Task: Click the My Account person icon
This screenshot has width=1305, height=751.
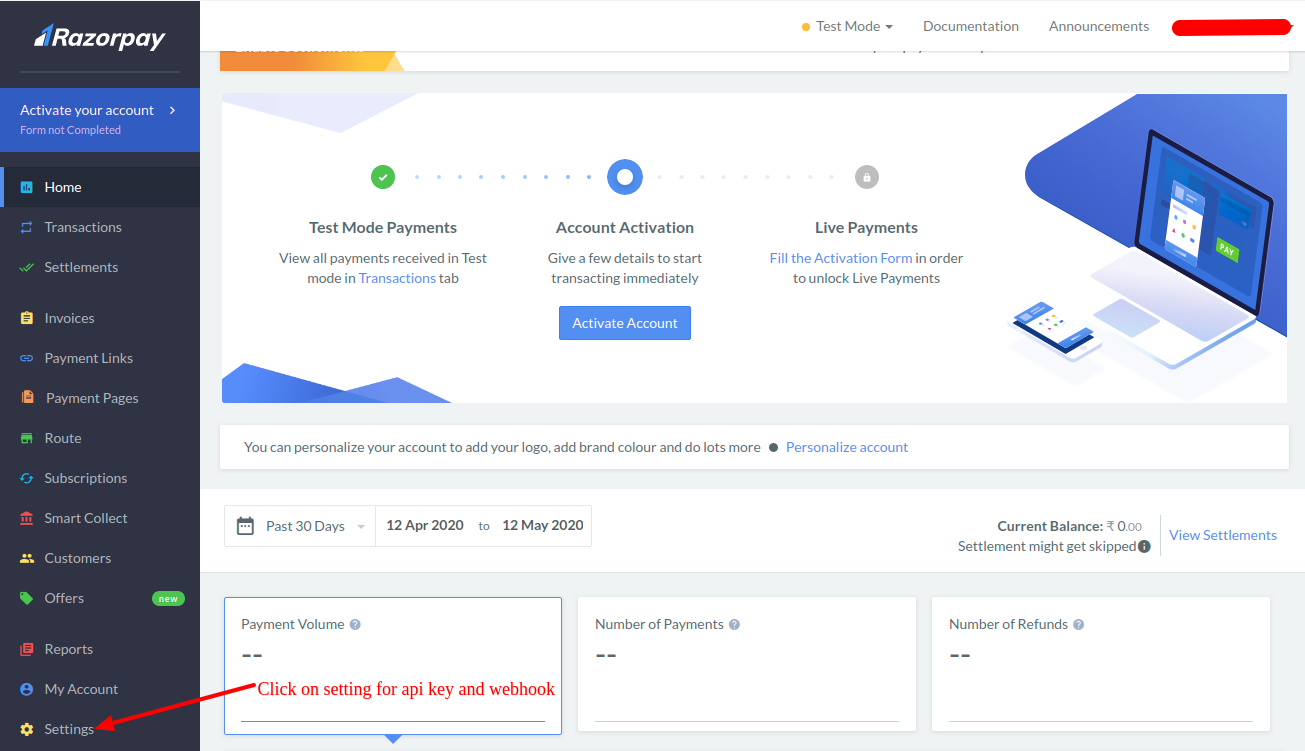Action: tap(27, 689)
